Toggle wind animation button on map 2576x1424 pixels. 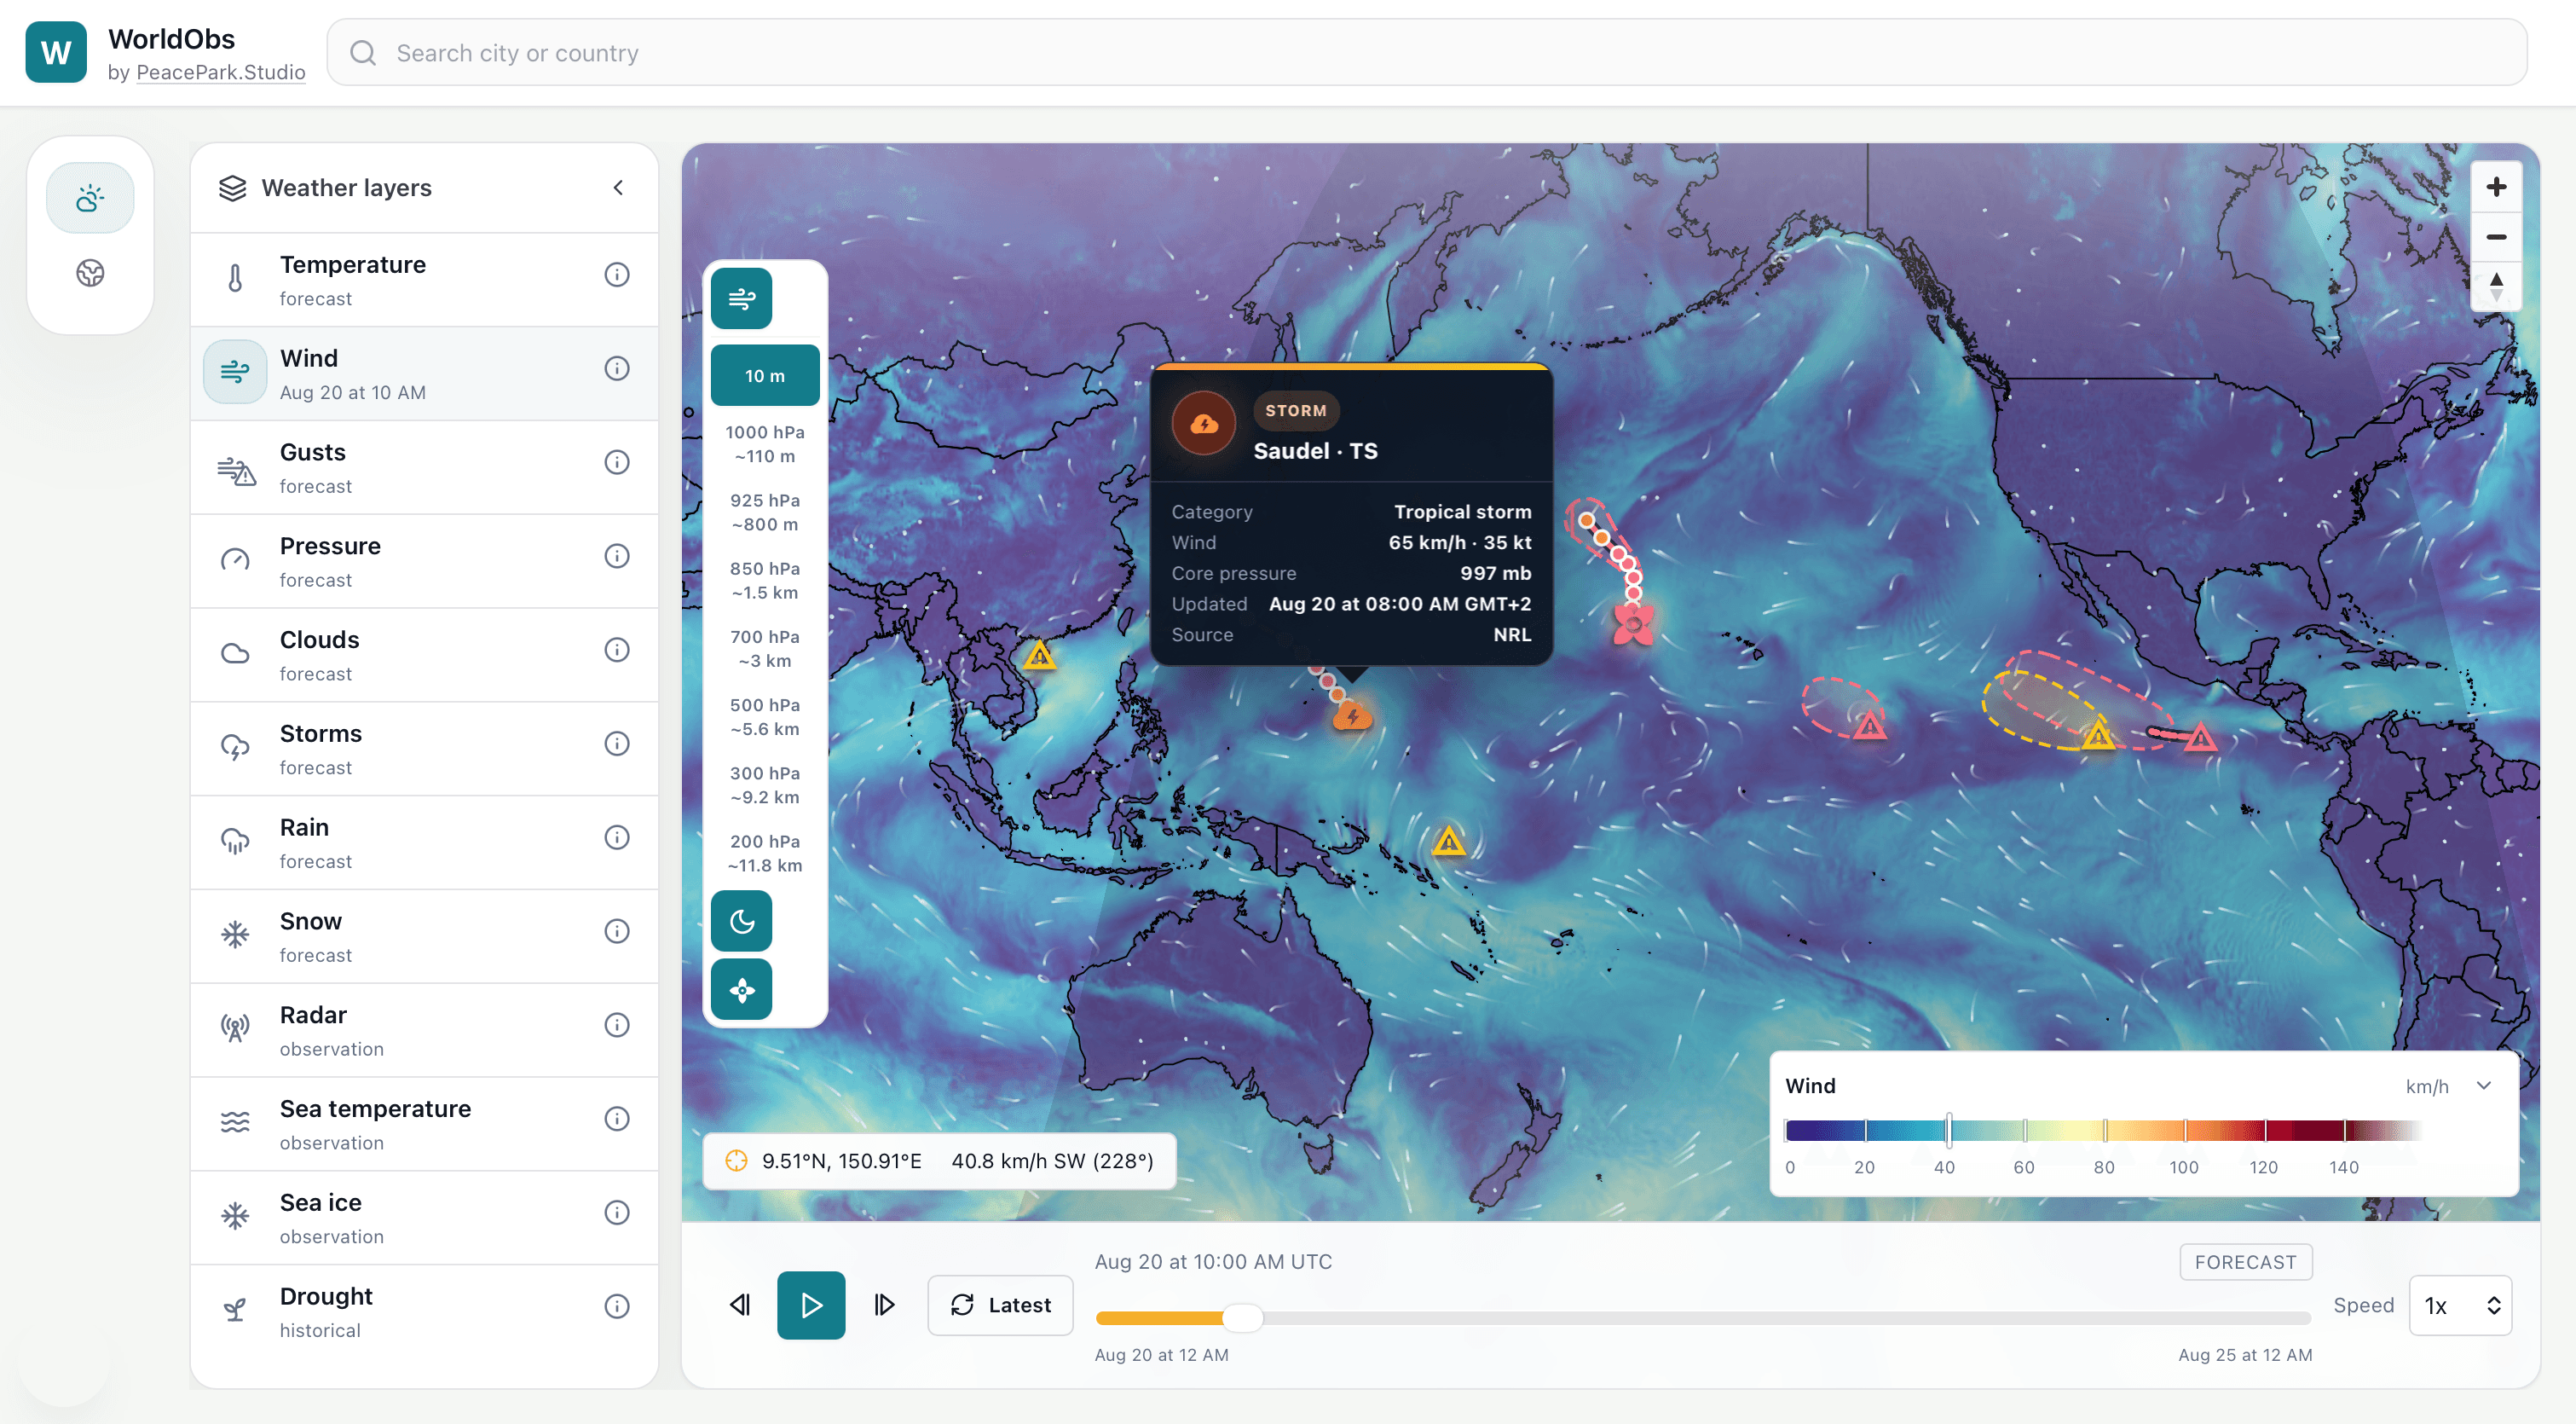click(741, 298)
